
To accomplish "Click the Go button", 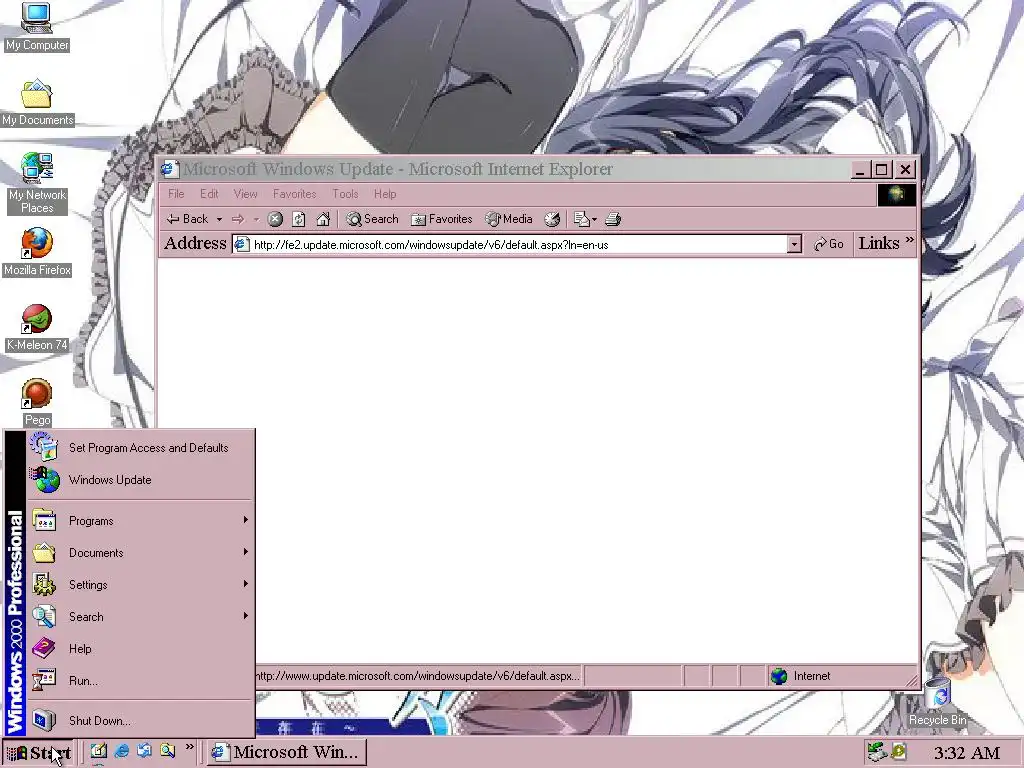I will click(x=829, y=244).
